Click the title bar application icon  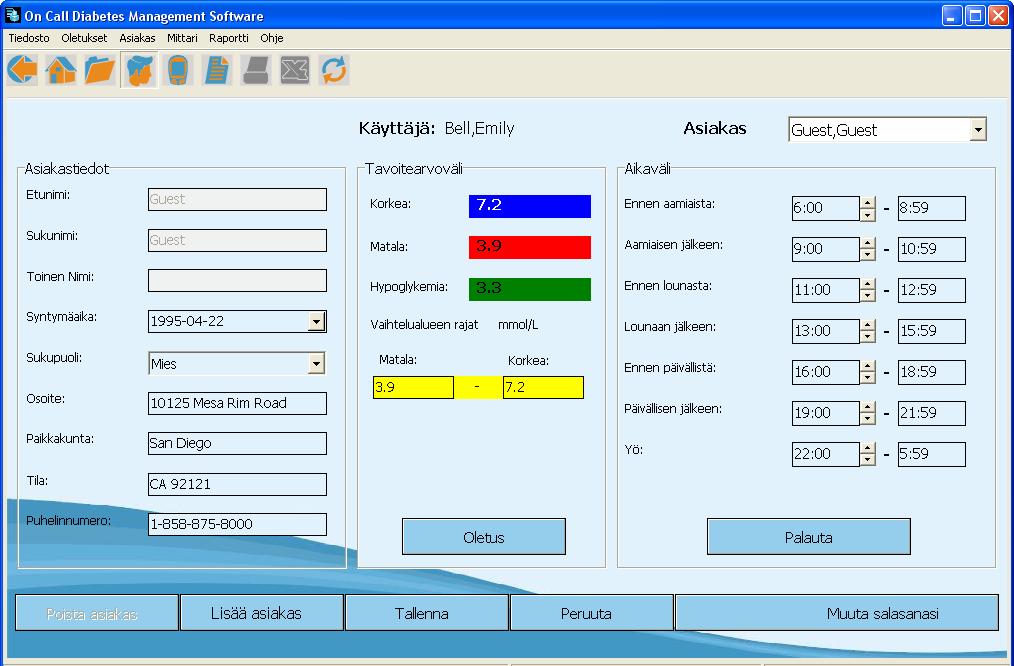[x=12, y=15]
